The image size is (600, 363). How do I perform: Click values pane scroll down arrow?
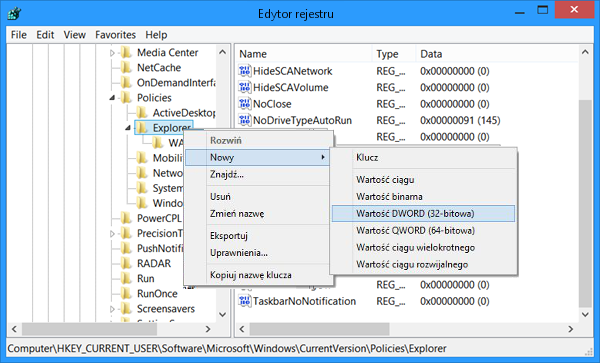[585, 314]
